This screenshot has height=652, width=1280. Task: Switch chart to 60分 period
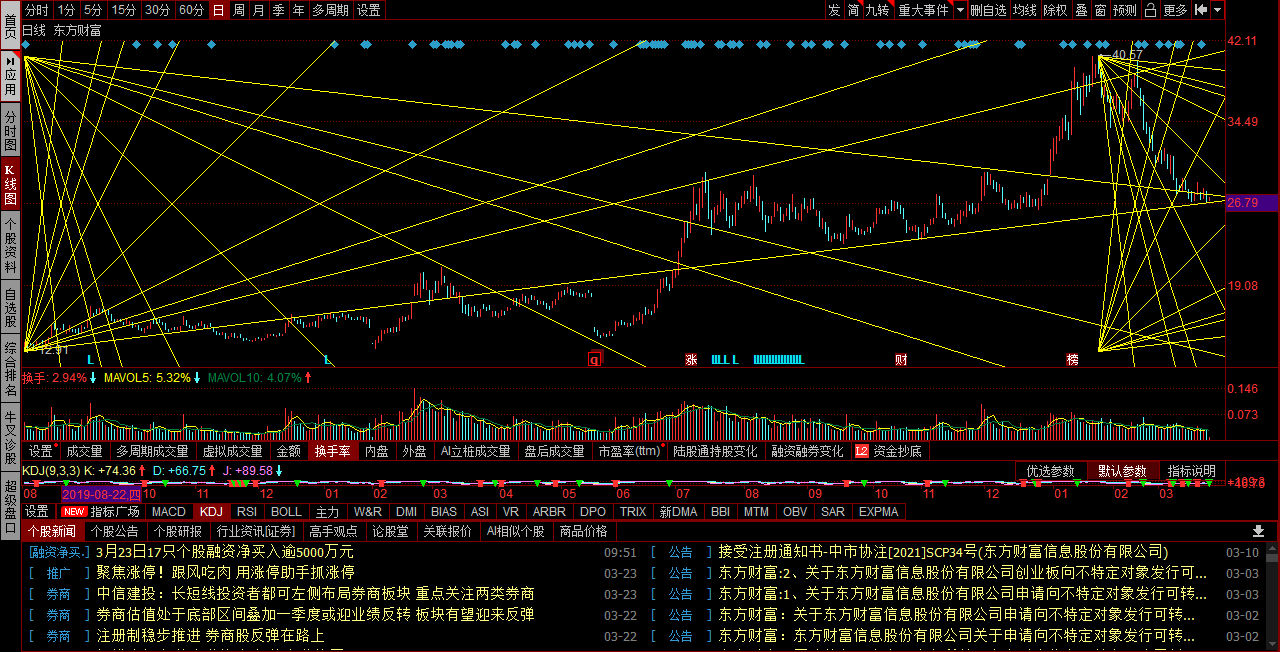pyautogui.click(x=191, y=10)
